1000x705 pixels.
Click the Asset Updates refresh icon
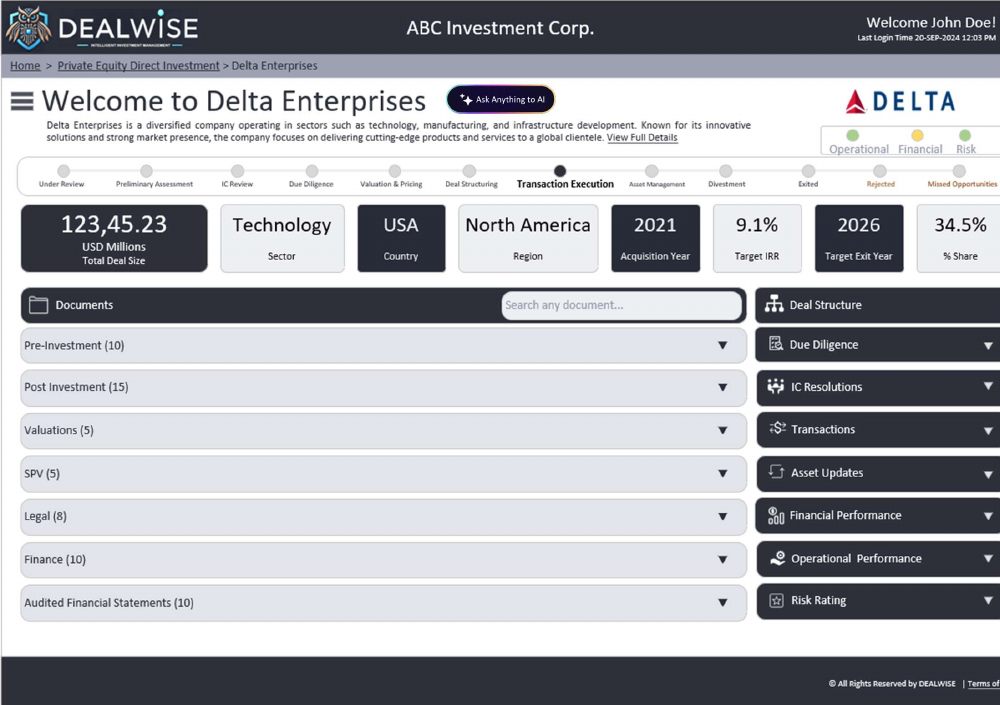776,472
